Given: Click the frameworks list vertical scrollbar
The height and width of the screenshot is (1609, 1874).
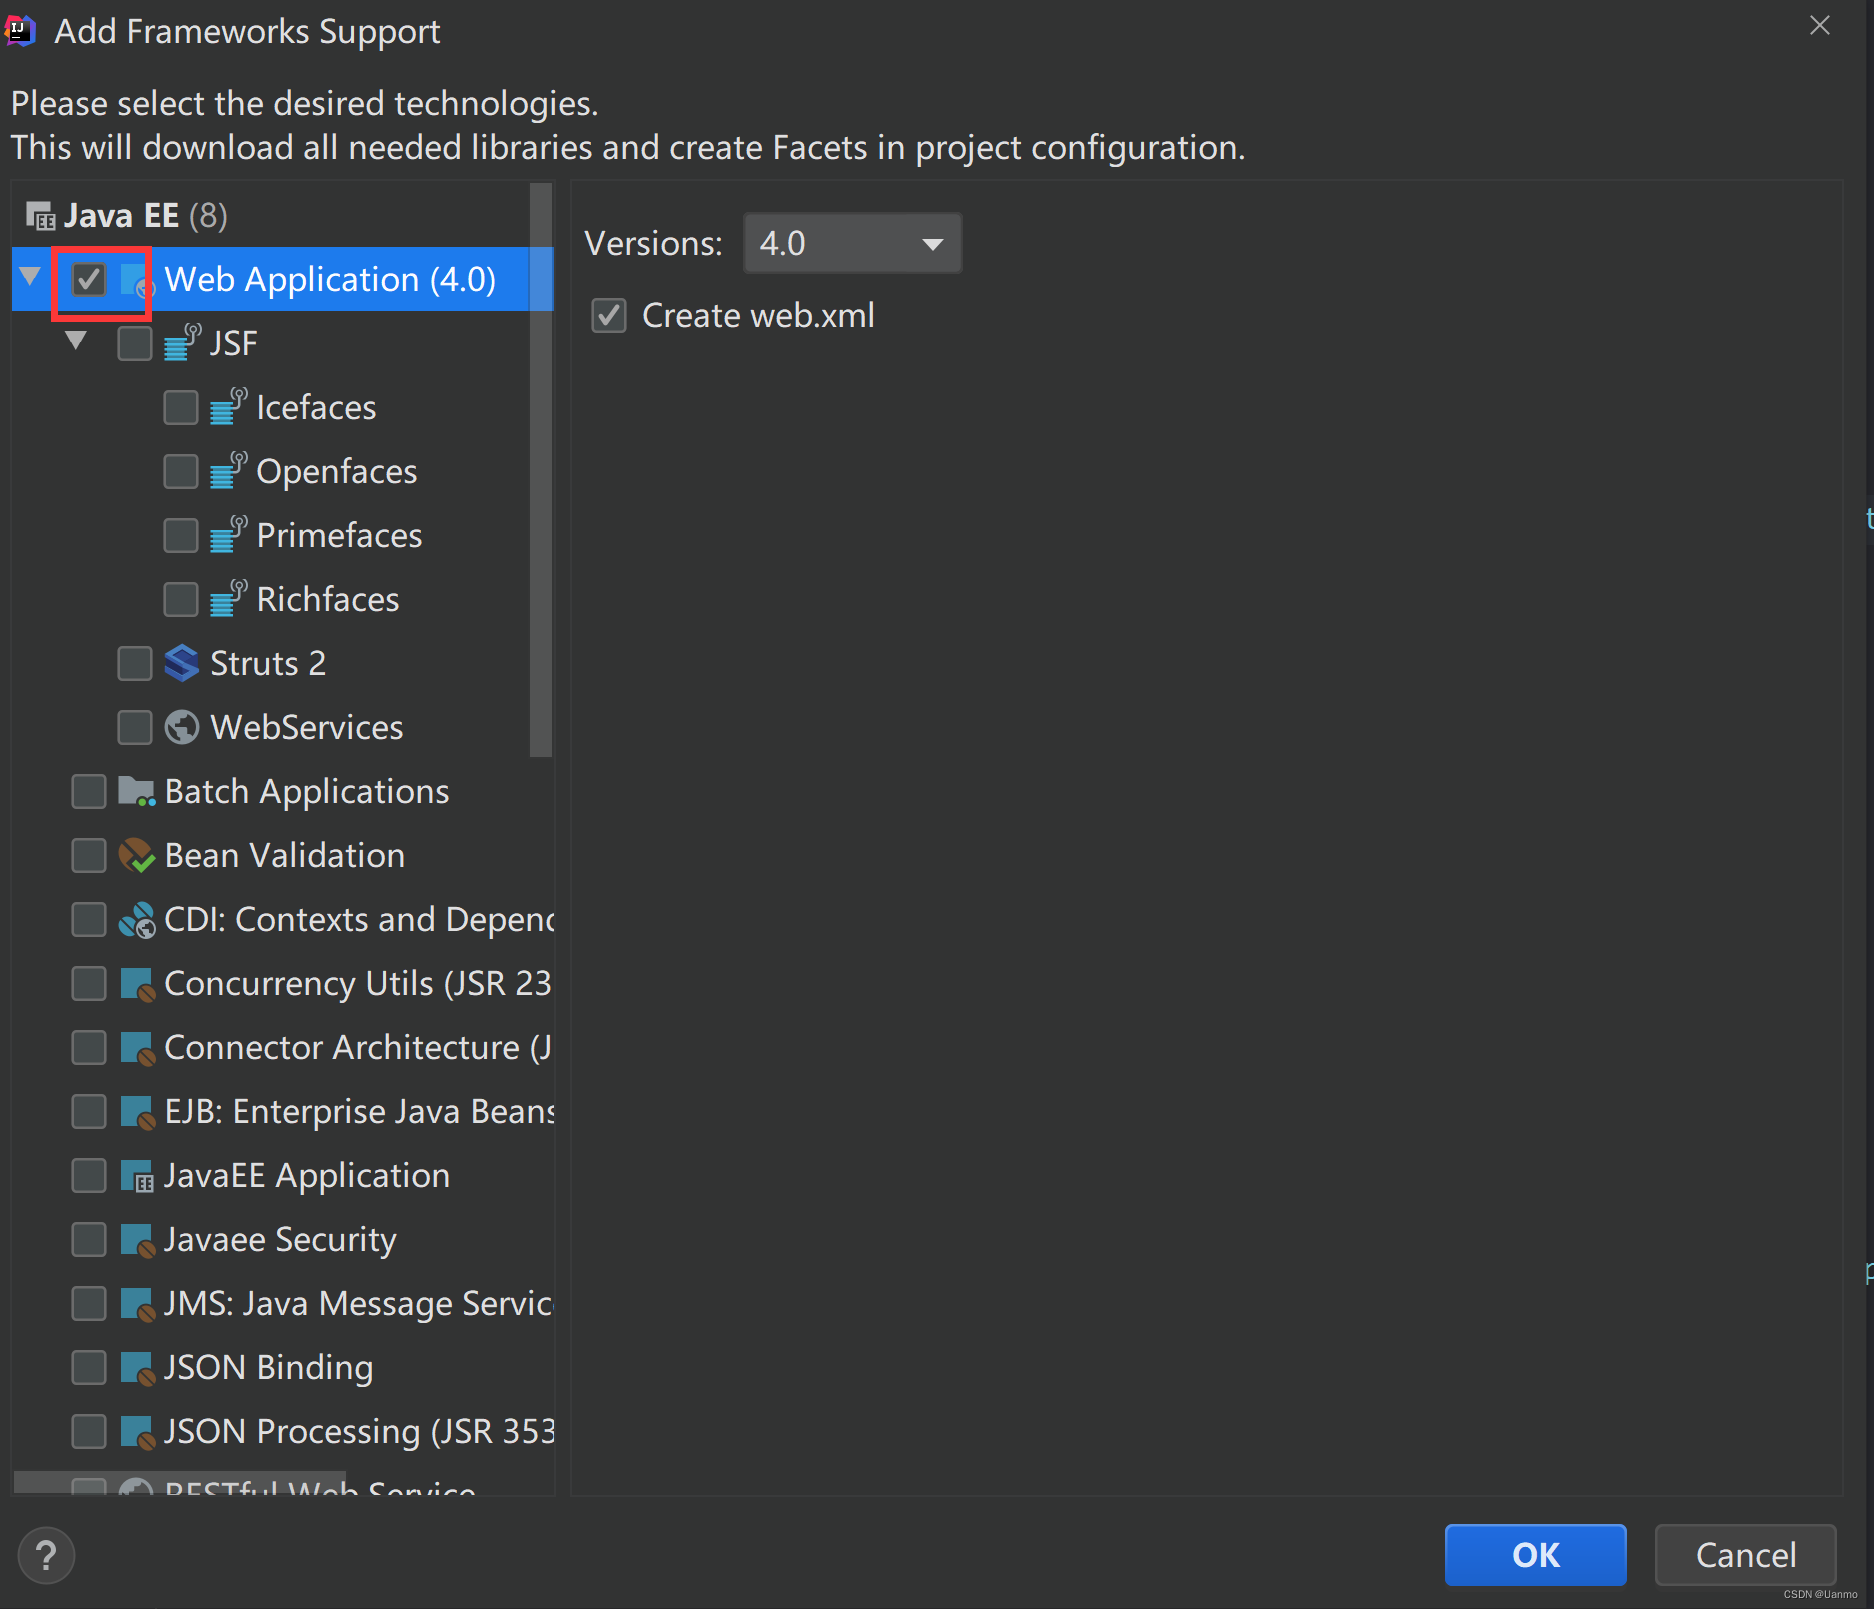Looking at the screenshot, I should (541, 470).
